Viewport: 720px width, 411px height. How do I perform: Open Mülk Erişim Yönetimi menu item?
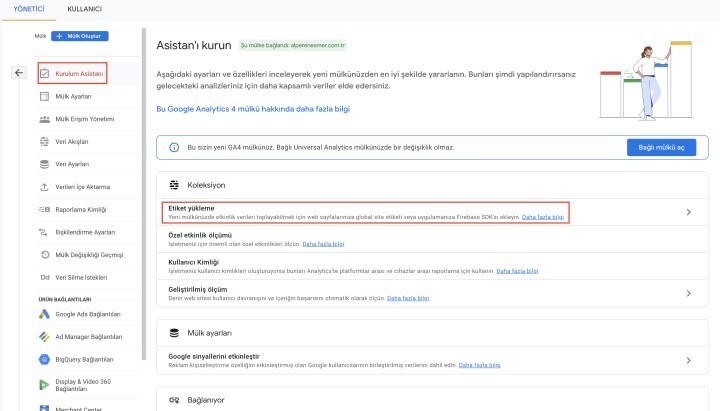87,119
